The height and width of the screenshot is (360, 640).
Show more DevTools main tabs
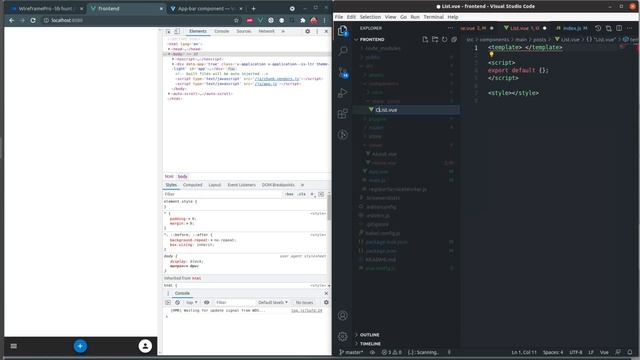(x=283, y=31)
